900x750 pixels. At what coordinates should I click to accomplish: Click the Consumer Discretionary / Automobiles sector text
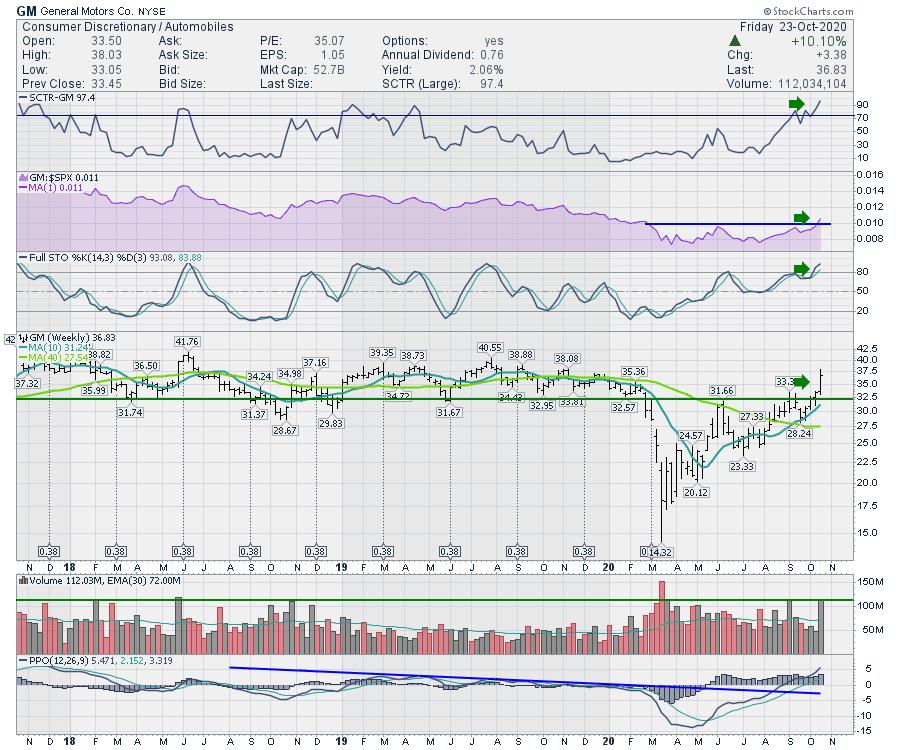[126, 27]
